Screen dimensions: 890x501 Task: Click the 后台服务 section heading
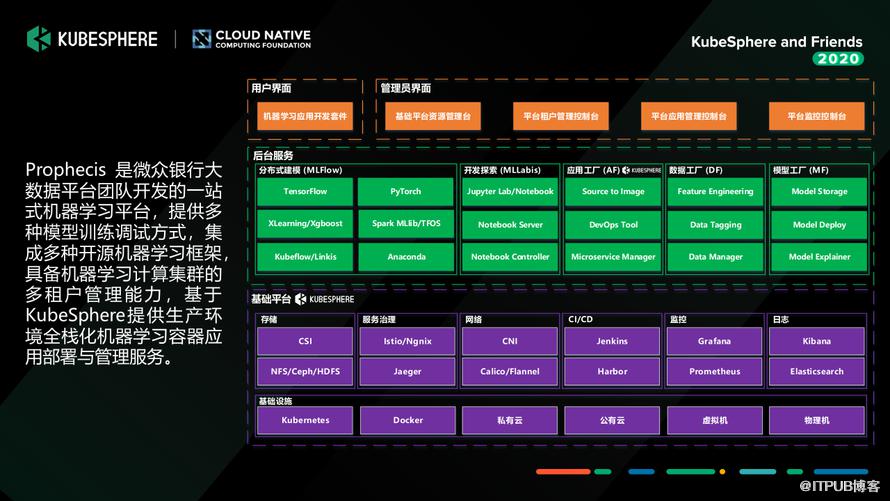pyautogui.click(x=273, y=155)
